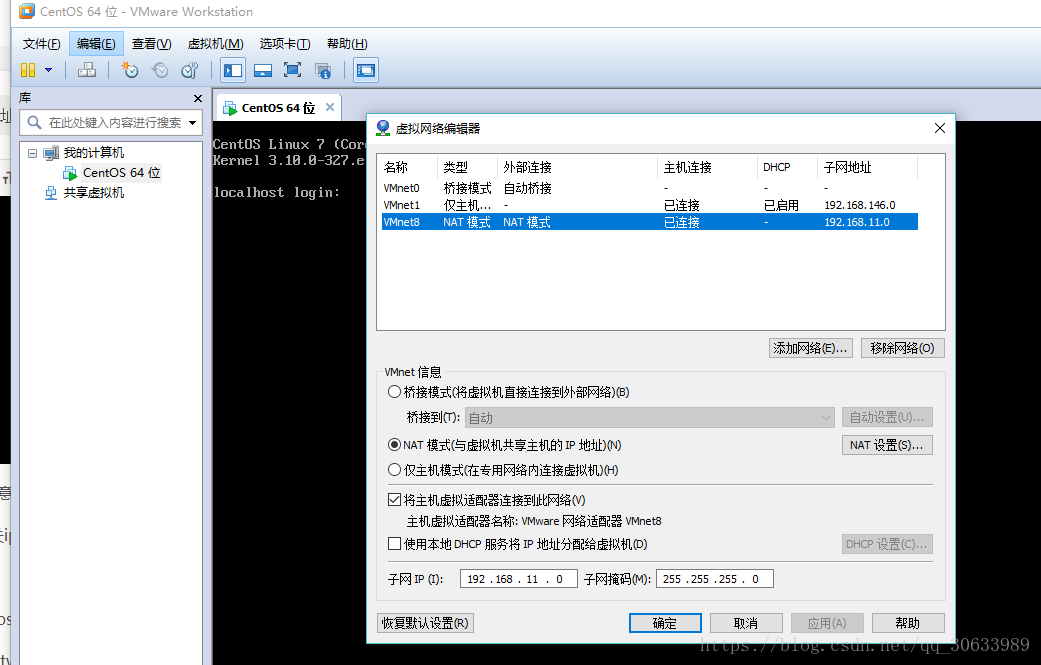Viewport: 1041px width, 665px height.
Task: Close the 库 library panel
Action: (197, 99)
